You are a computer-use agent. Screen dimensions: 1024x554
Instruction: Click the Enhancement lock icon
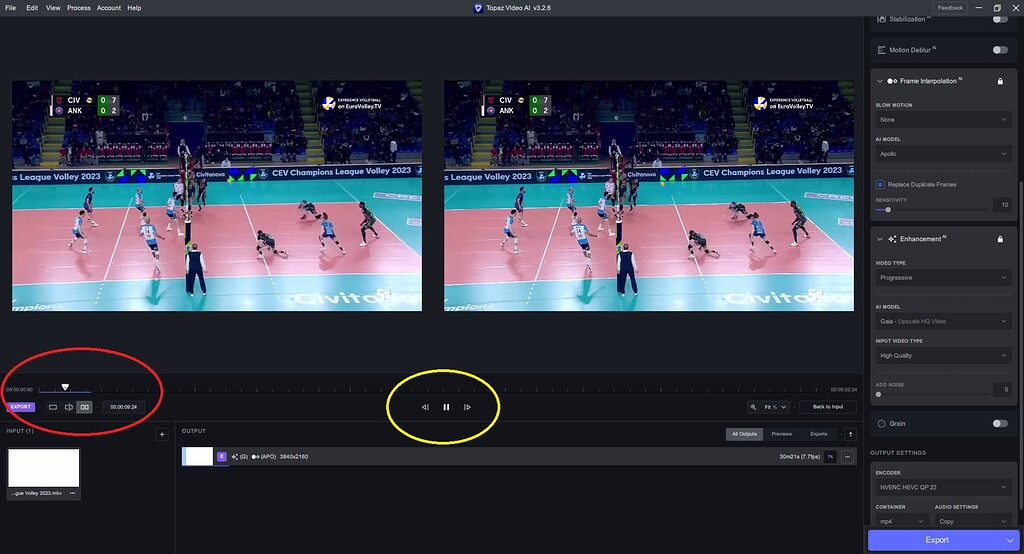pos(1000,239)
